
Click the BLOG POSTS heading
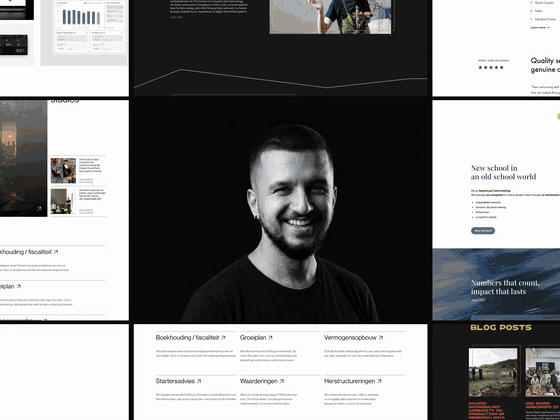pyautogui.click(x=501, y=328)
